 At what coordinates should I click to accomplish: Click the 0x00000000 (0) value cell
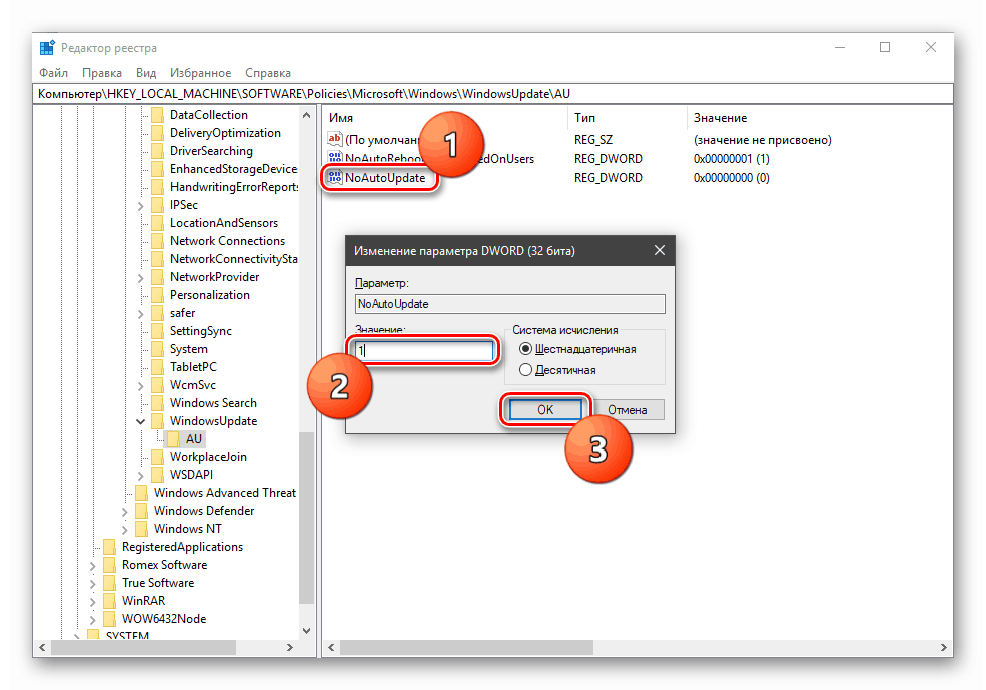point(731,178)
